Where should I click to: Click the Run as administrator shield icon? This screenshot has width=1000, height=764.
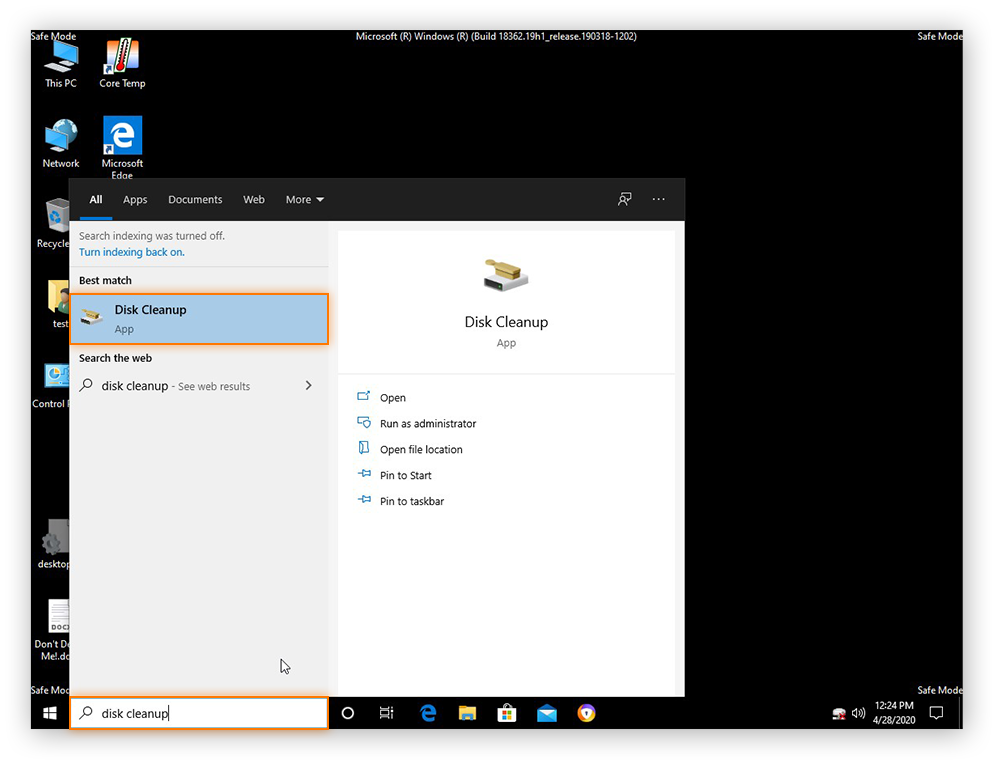tap(364, 422)
